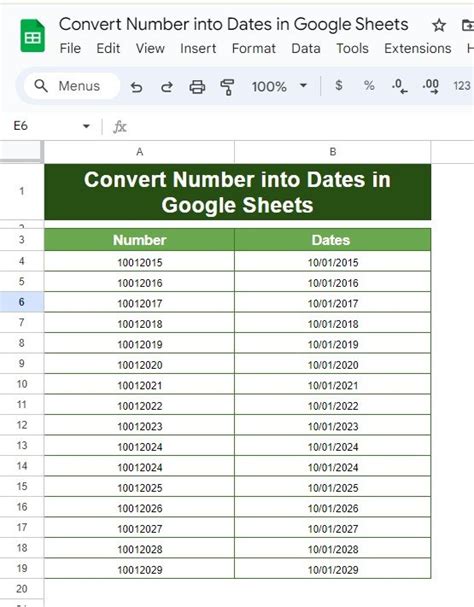Viewport: 474px width, 607px height.
Task: Select row 1 header
Action: (22, 191)
